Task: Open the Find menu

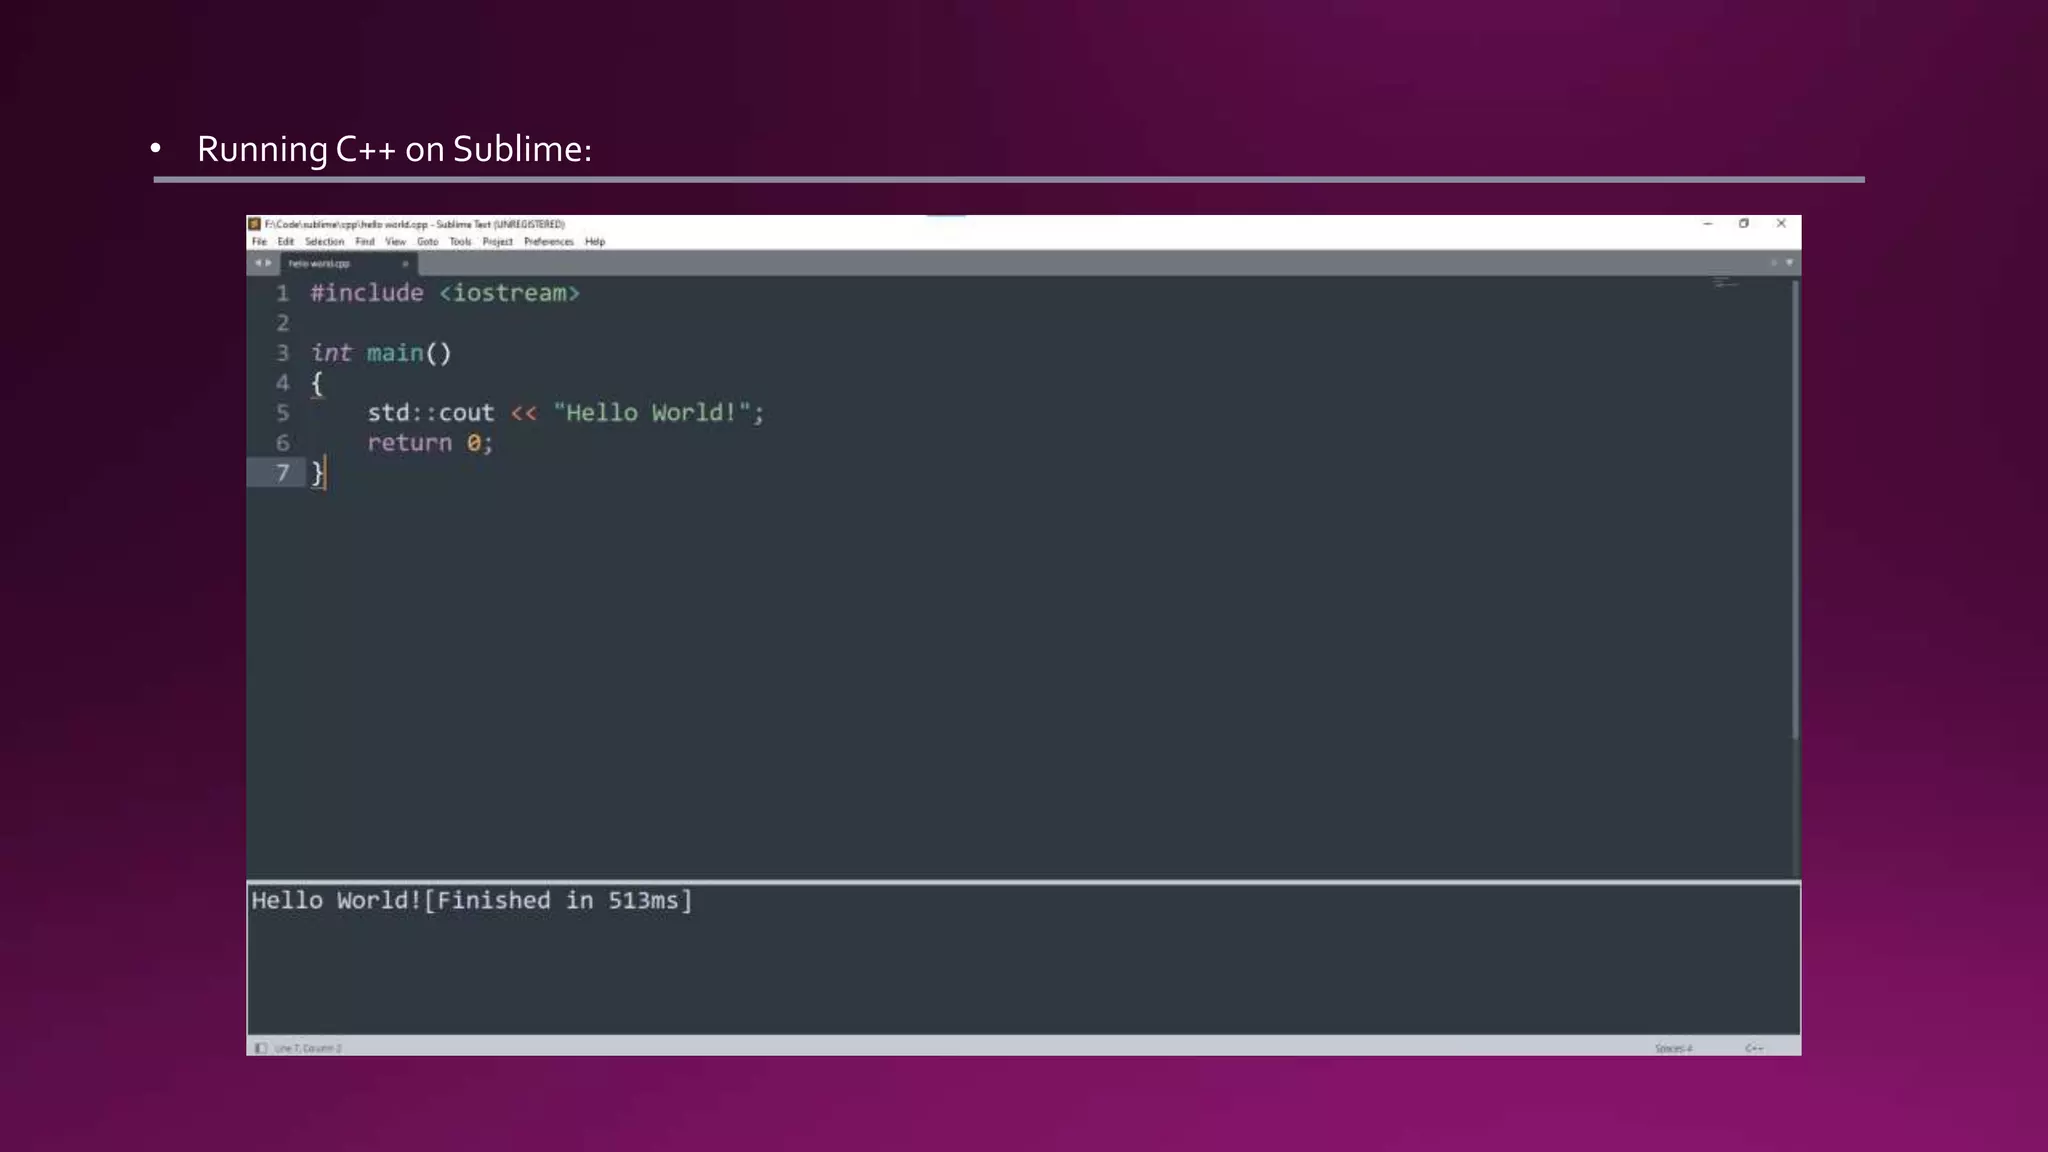Action: pos(365,241)
